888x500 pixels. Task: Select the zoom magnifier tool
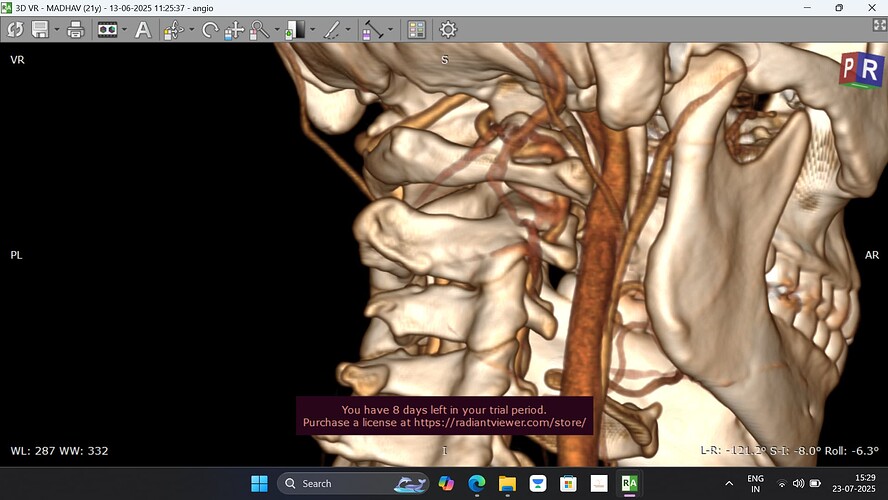[x=259, y=30]
